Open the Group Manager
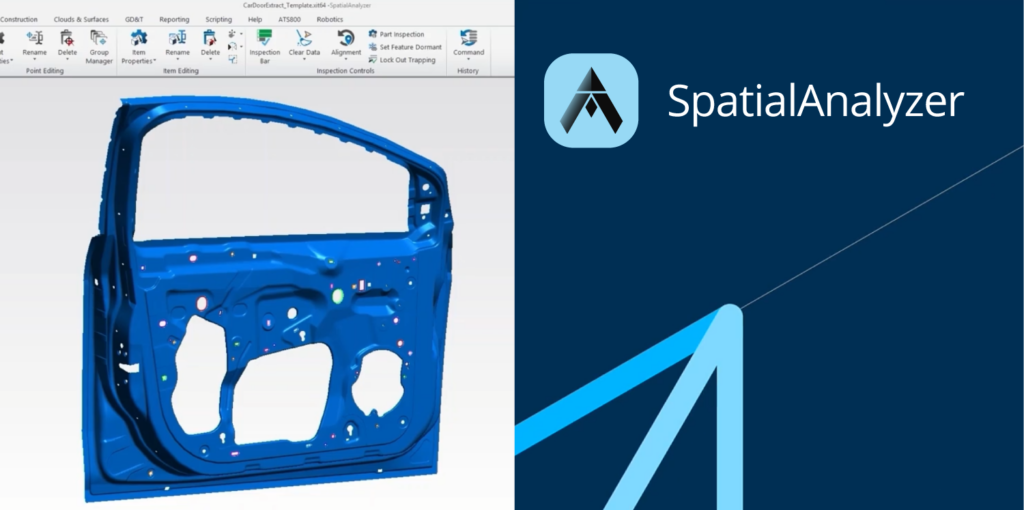1024x510 pixels. coord(99,47)
